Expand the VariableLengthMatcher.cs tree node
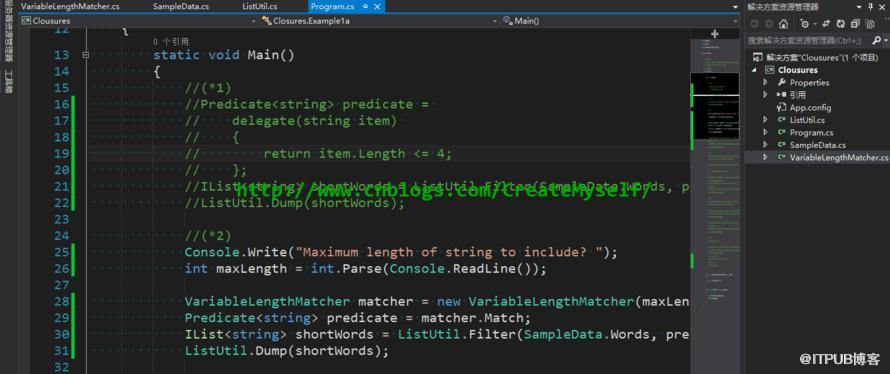Image resolution: width=890 pixels, height=374 pixels. (x=766, y=157)
